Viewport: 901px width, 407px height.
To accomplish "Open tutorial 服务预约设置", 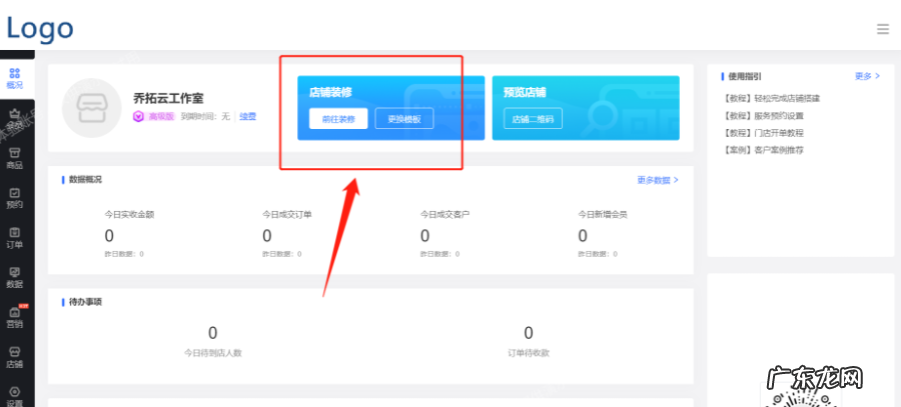I will 763,116.
